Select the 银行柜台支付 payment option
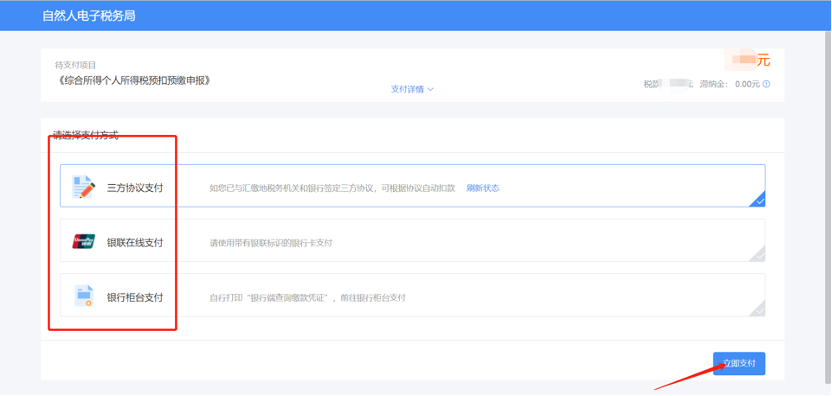 click(x=412, y=295)
